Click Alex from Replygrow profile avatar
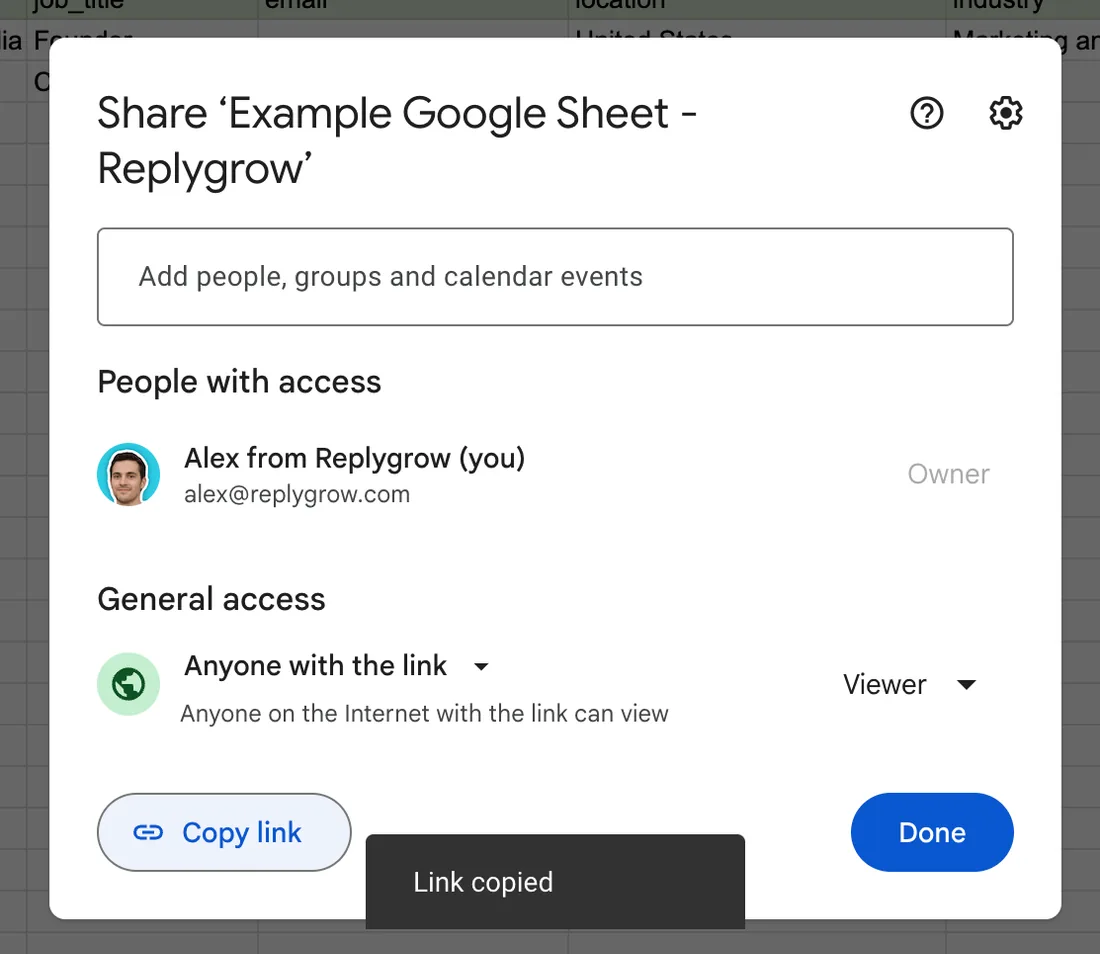This screenshot has height=954, width=1100. tap(128, 474)
